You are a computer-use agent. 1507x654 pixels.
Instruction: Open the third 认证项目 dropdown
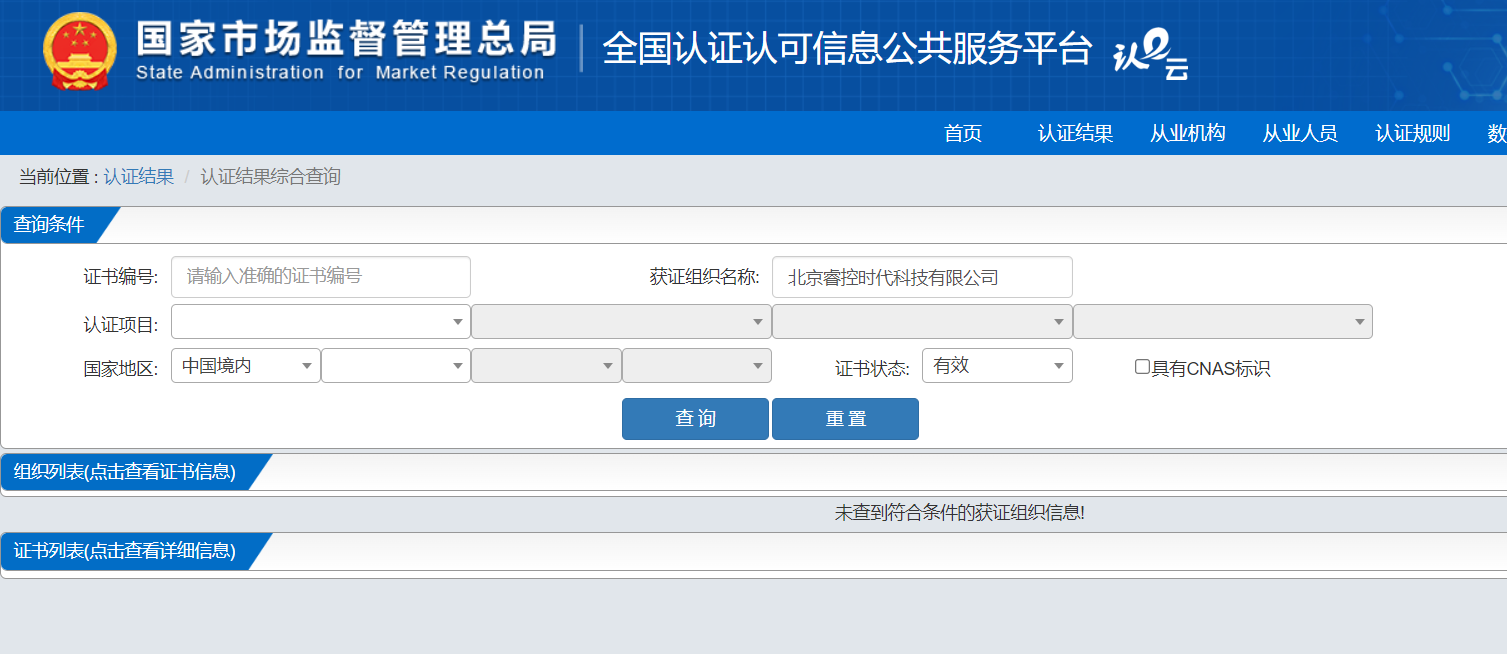point(922,322)
